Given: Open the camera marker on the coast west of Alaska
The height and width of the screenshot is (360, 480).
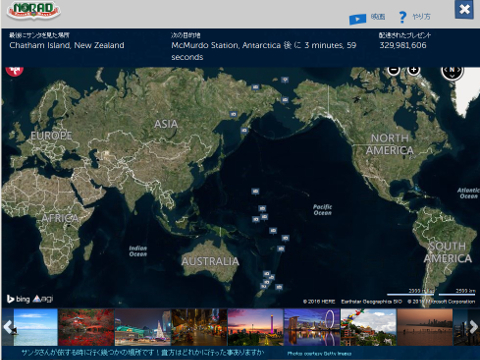Looking at the screenshot, I should 285,100.
